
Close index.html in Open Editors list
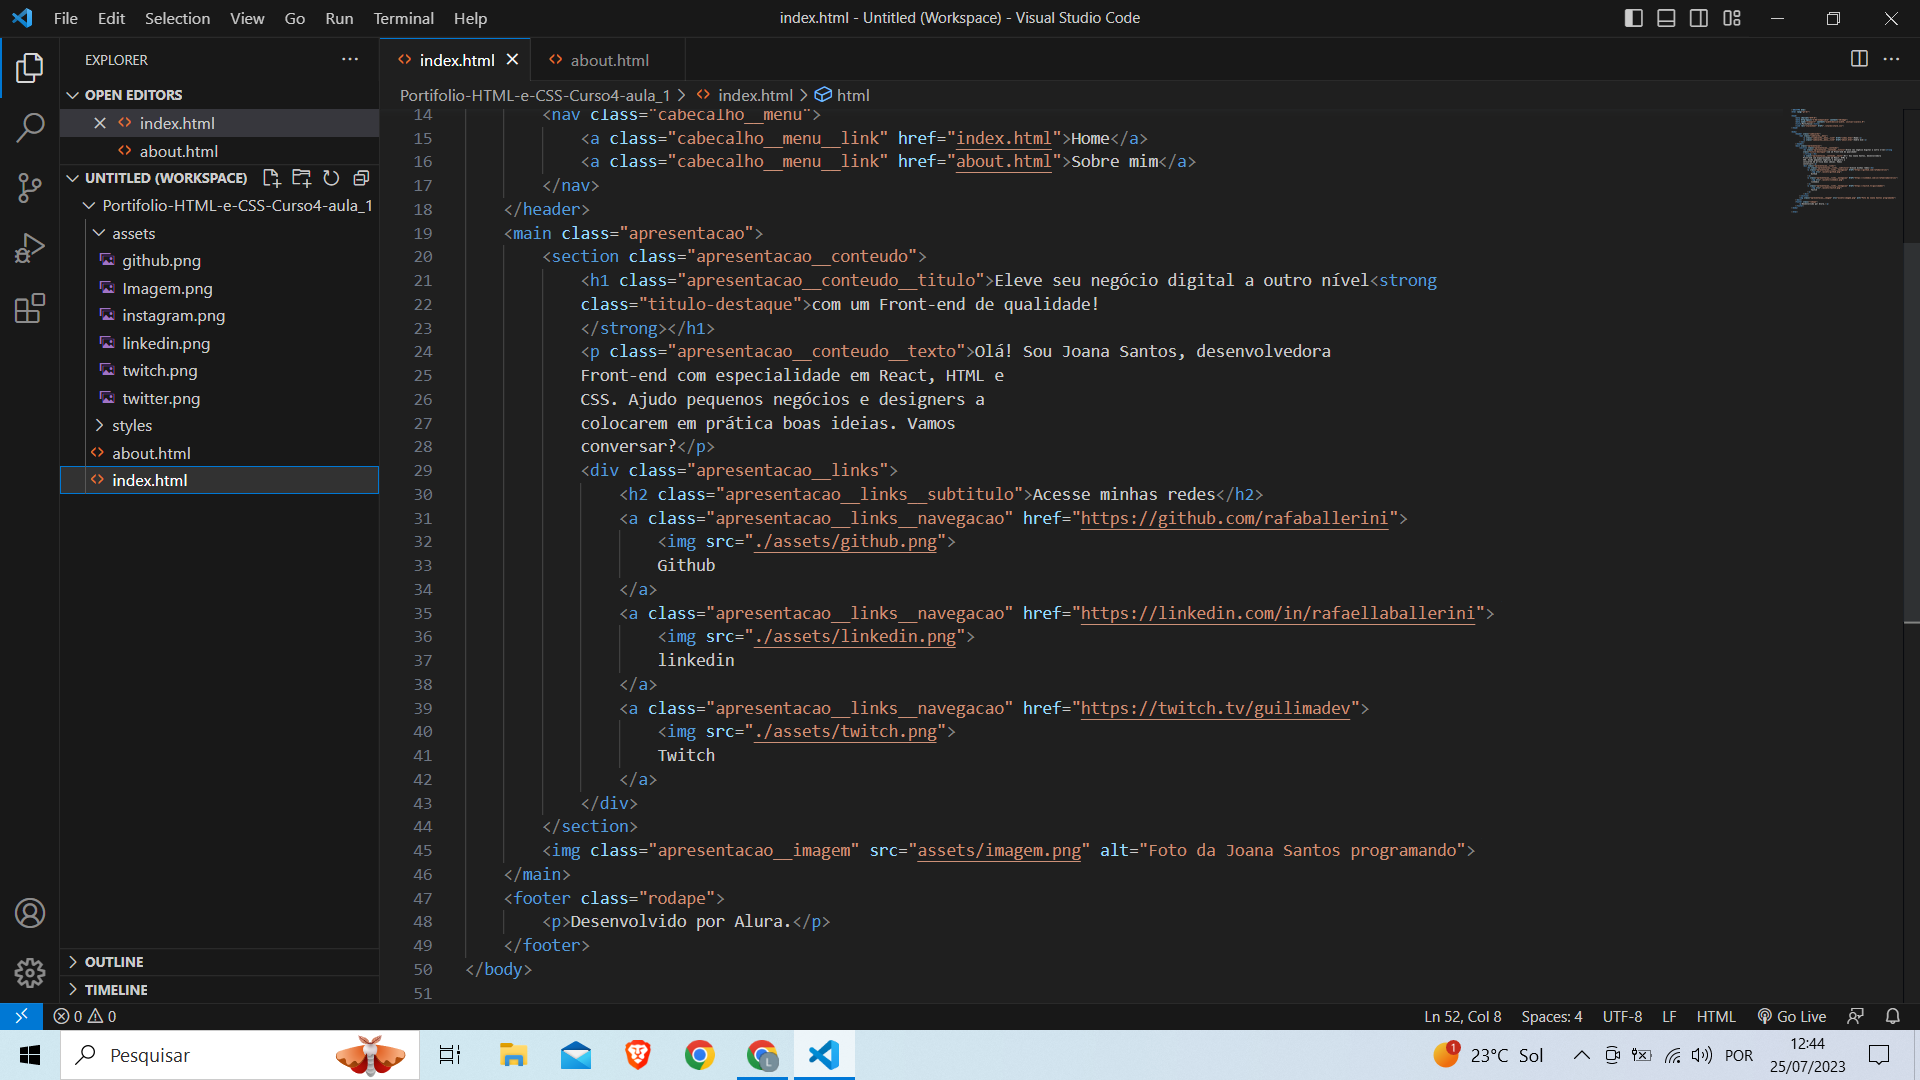(x=100, y=123)
